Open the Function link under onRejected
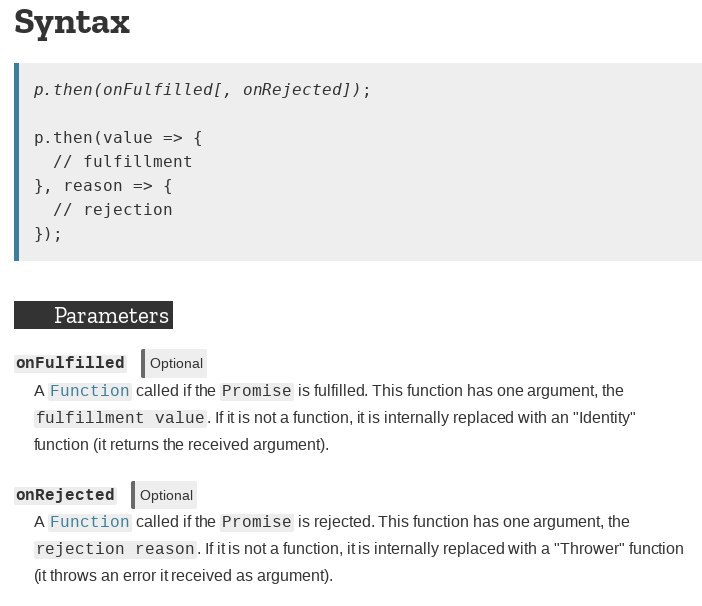This screenshot has width=702, height=606. (x=90, y=522)
